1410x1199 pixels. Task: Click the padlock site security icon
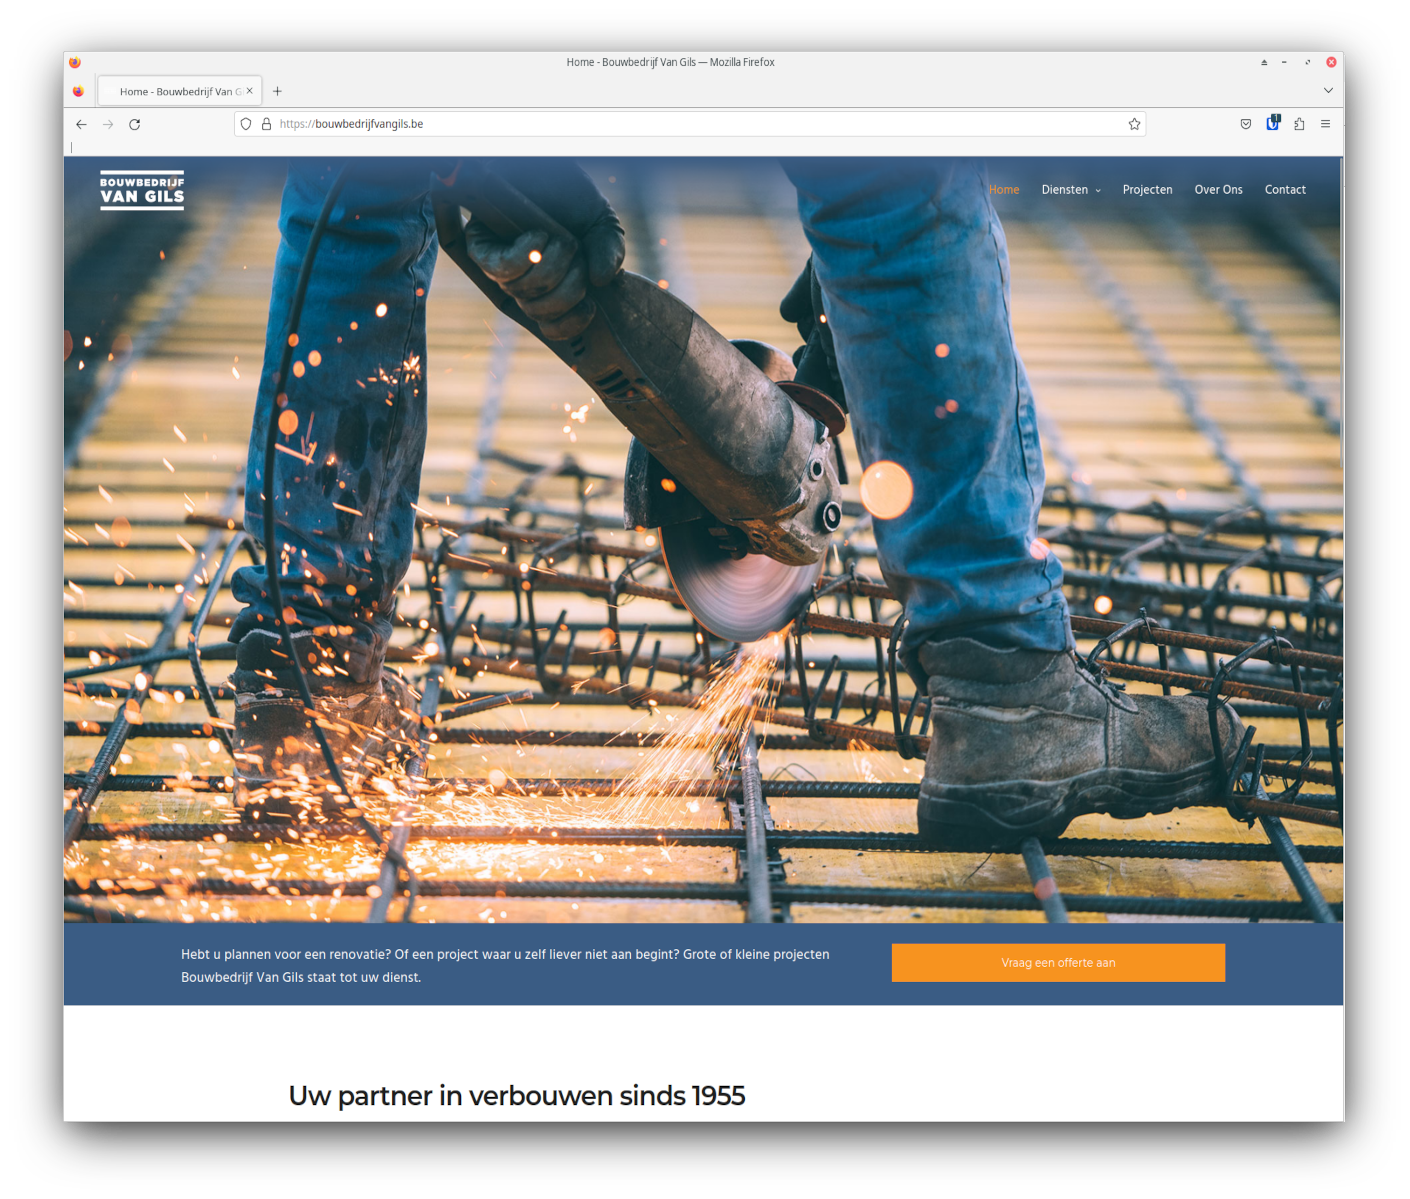pyautogui.click(x=266, y=124)
